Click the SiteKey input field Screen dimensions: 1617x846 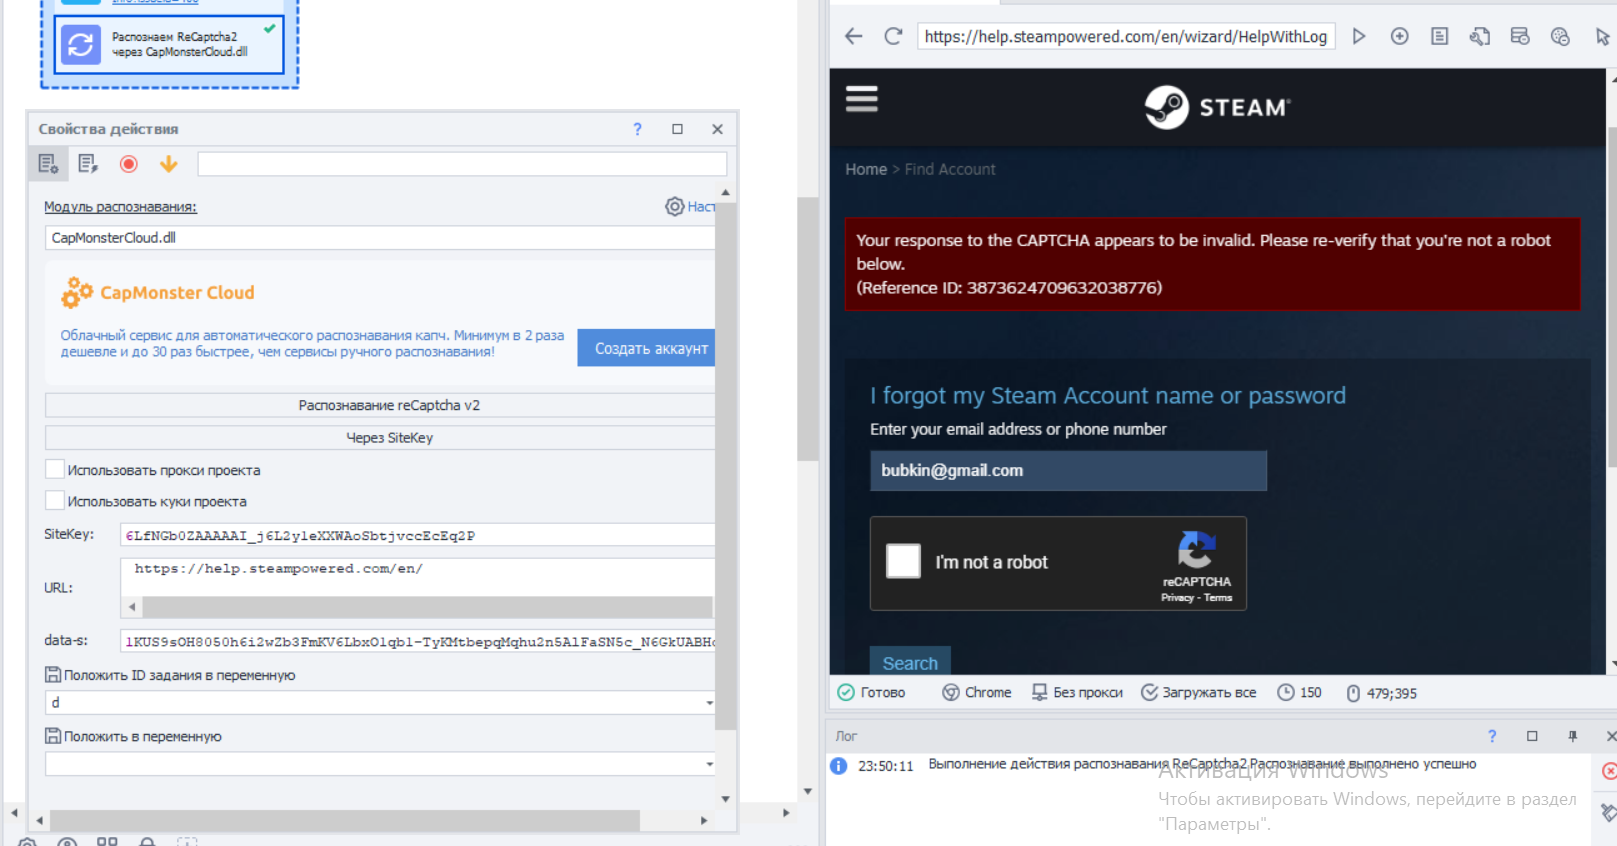417,535
